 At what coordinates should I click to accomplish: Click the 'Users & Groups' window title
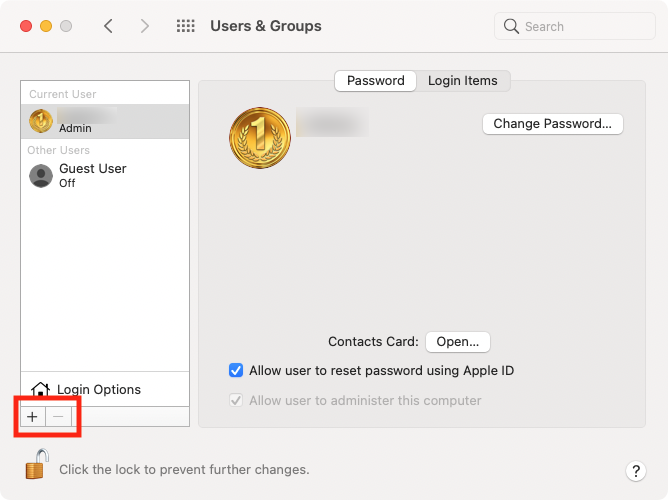[266, 26]
